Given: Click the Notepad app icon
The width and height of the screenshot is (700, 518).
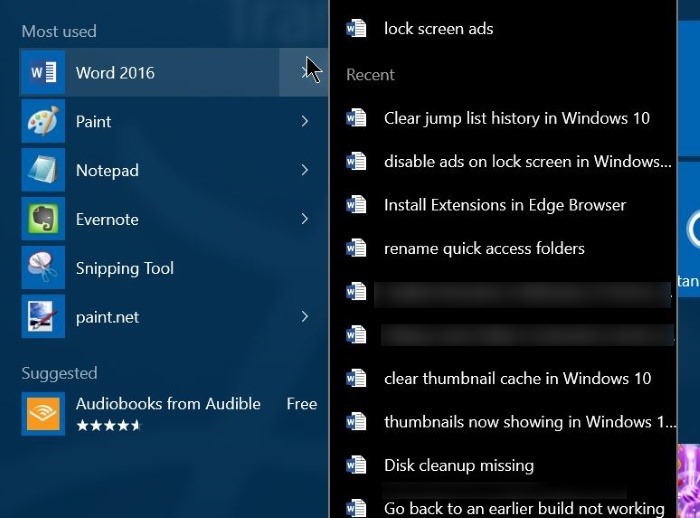Looking at the screenshot, I should point(43,170).
